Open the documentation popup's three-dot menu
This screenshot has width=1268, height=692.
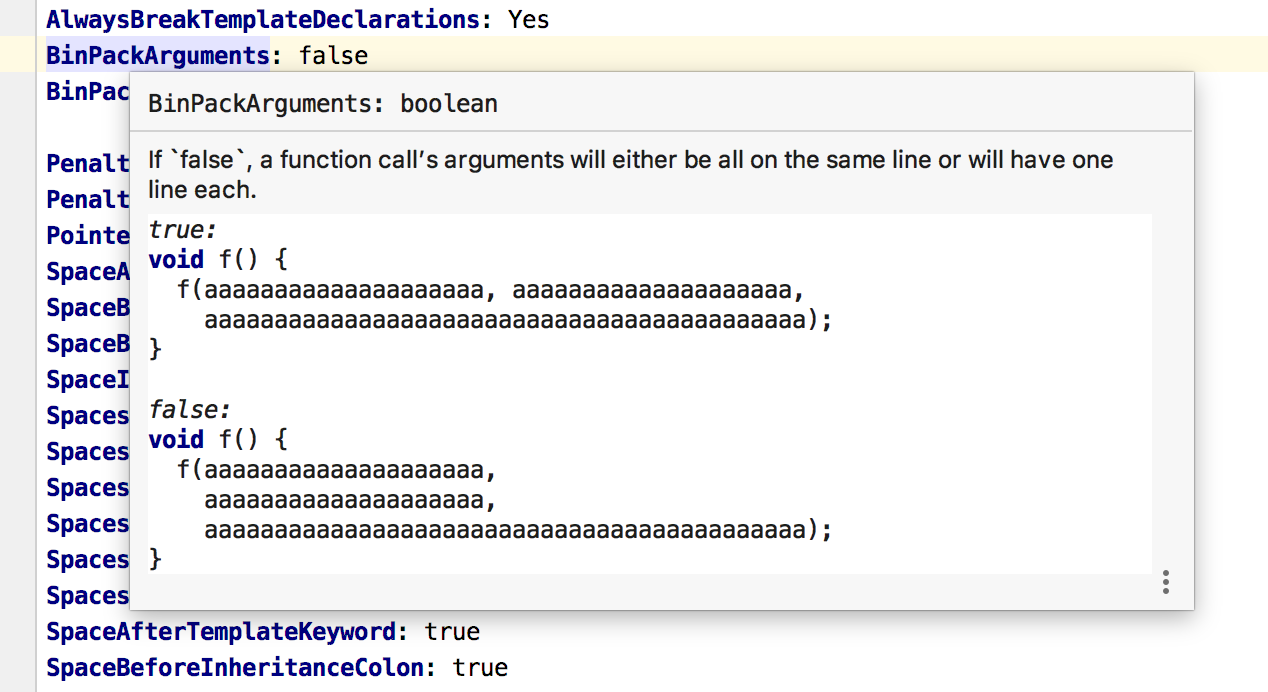(1166, 583)
